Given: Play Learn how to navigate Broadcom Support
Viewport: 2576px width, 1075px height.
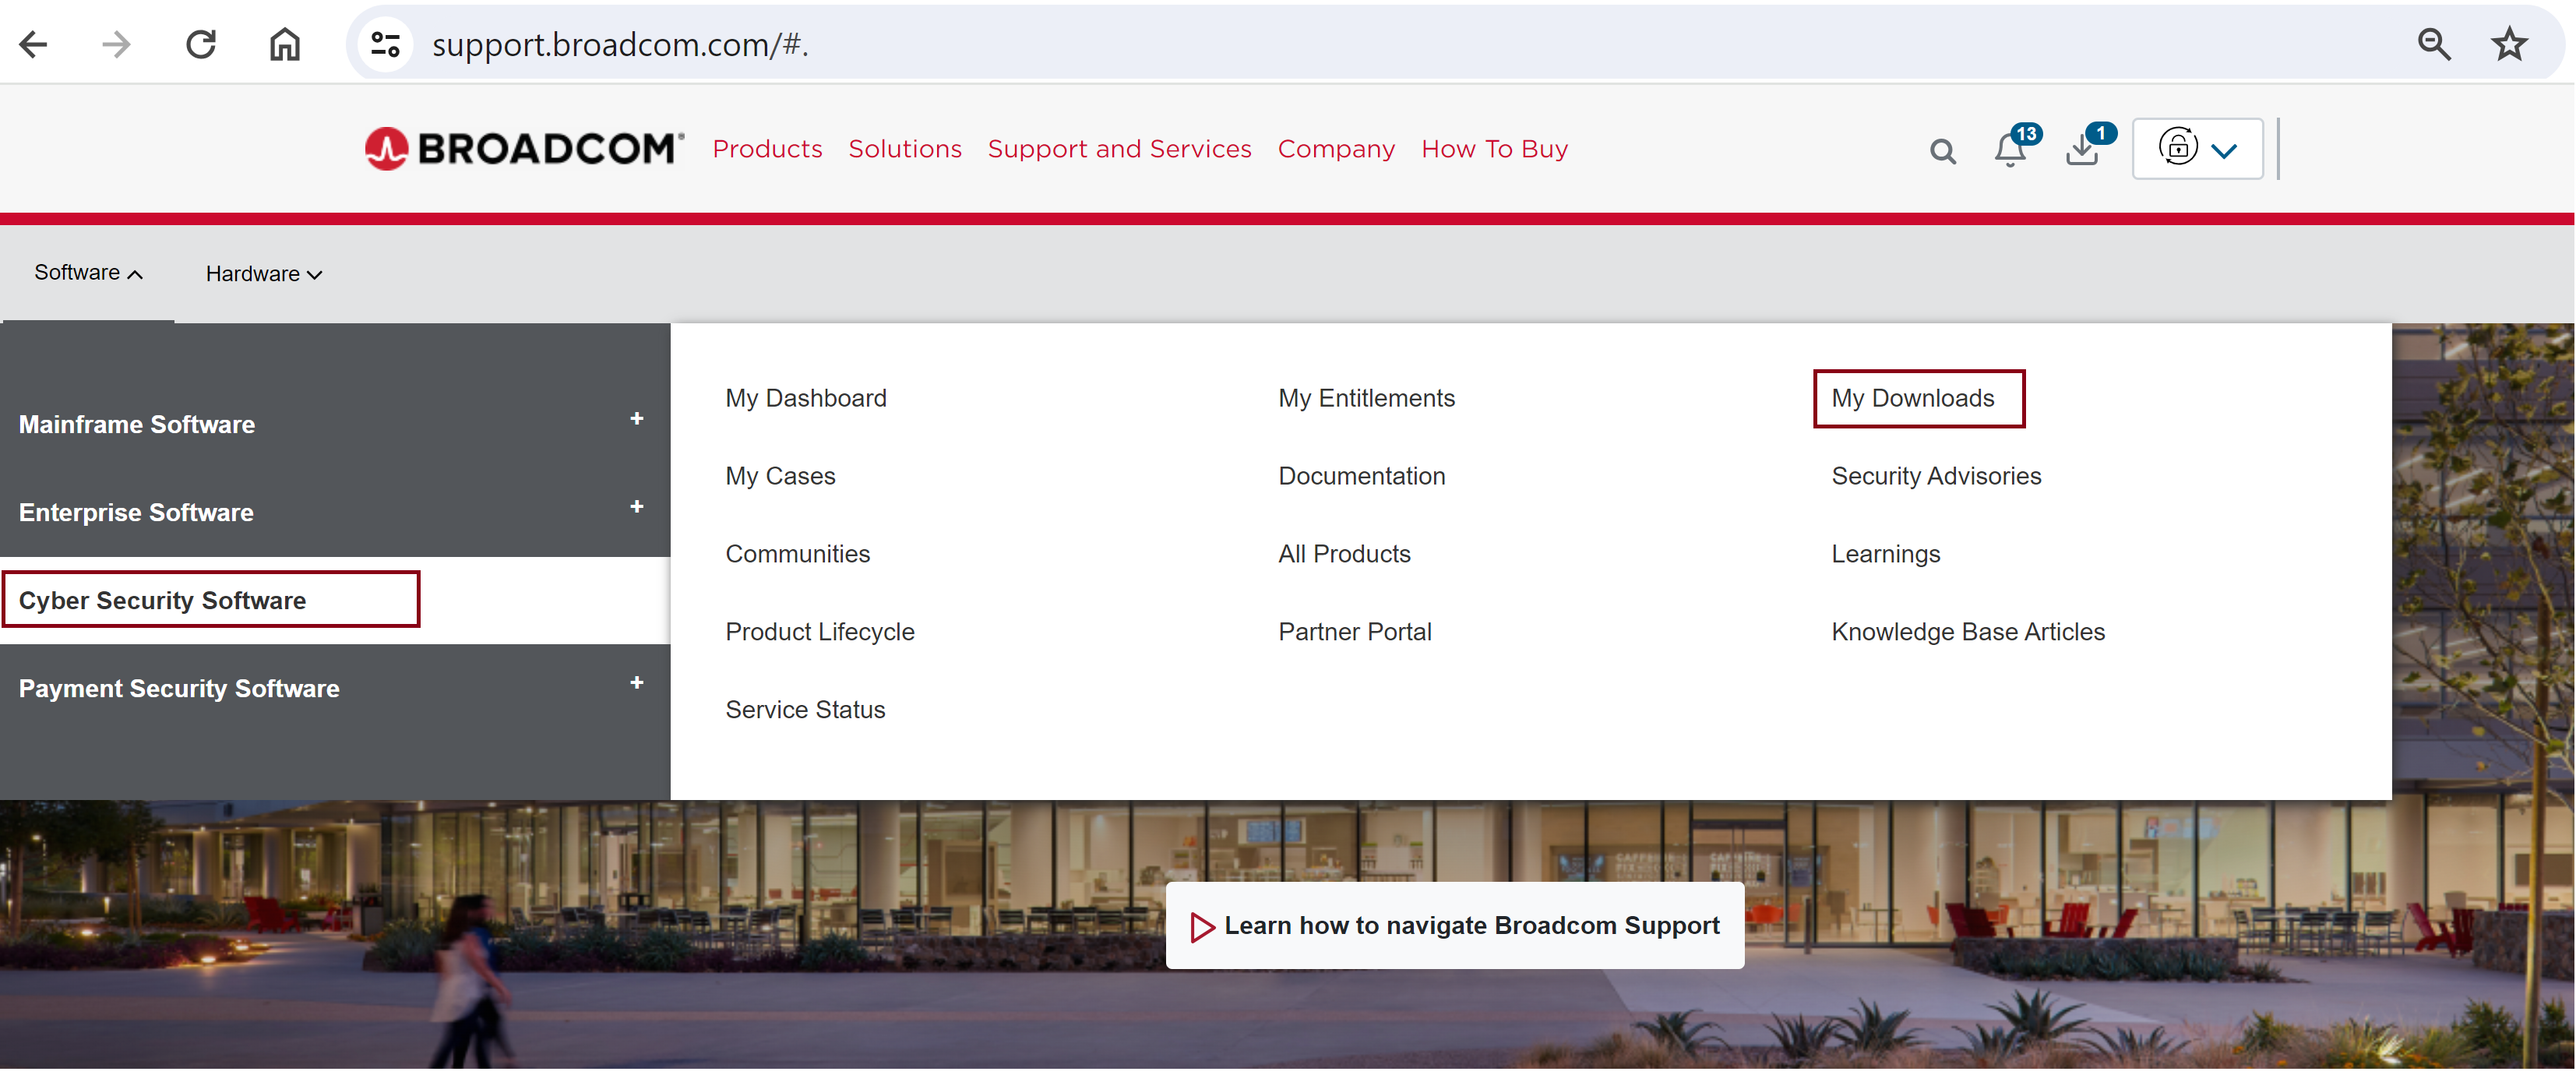Looking at the screenshot, I should 1455,925.
